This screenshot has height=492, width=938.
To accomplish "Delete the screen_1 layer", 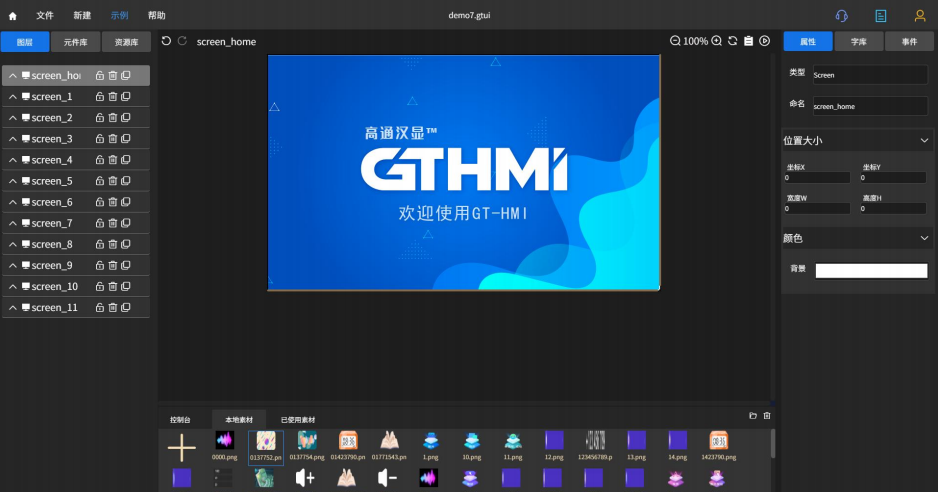I will pyautogui.click(x=112, y=96).
